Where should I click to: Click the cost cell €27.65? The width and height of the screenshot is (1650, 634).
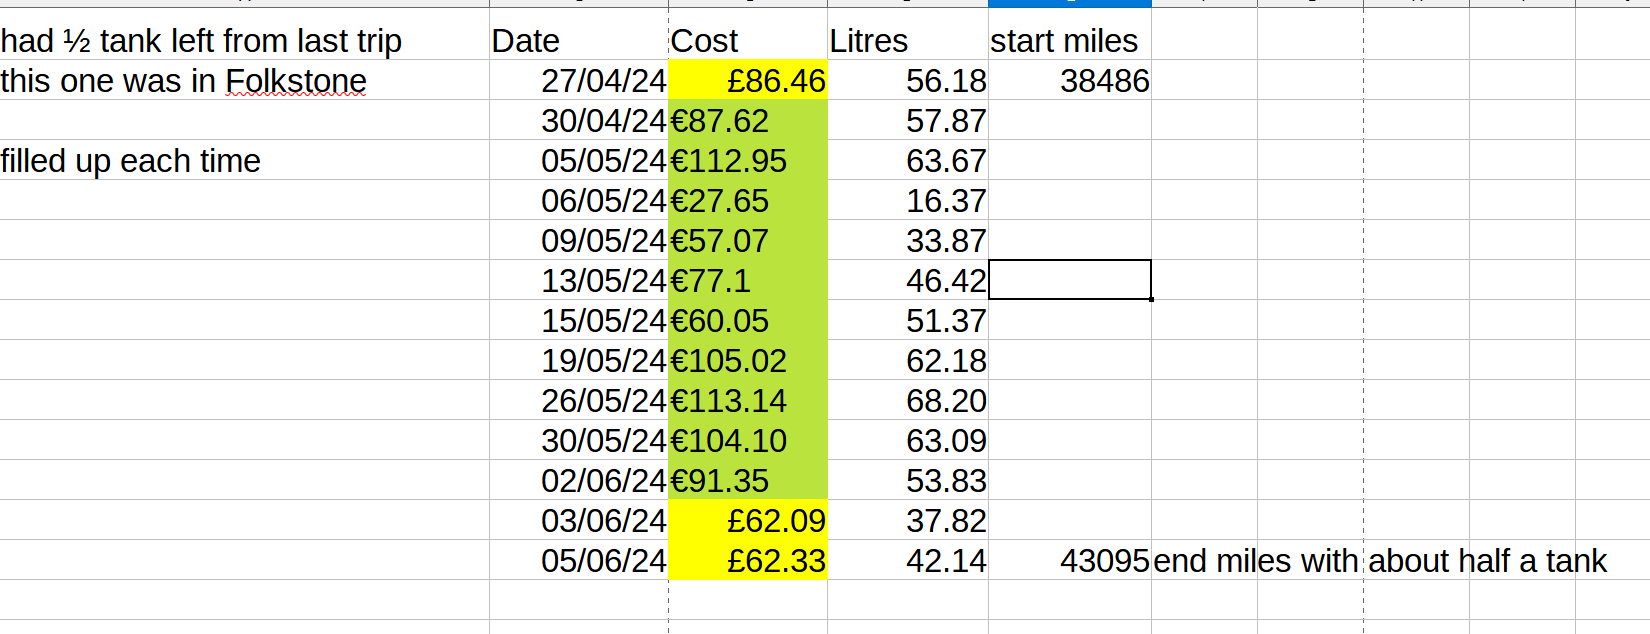tap(720, 201)
